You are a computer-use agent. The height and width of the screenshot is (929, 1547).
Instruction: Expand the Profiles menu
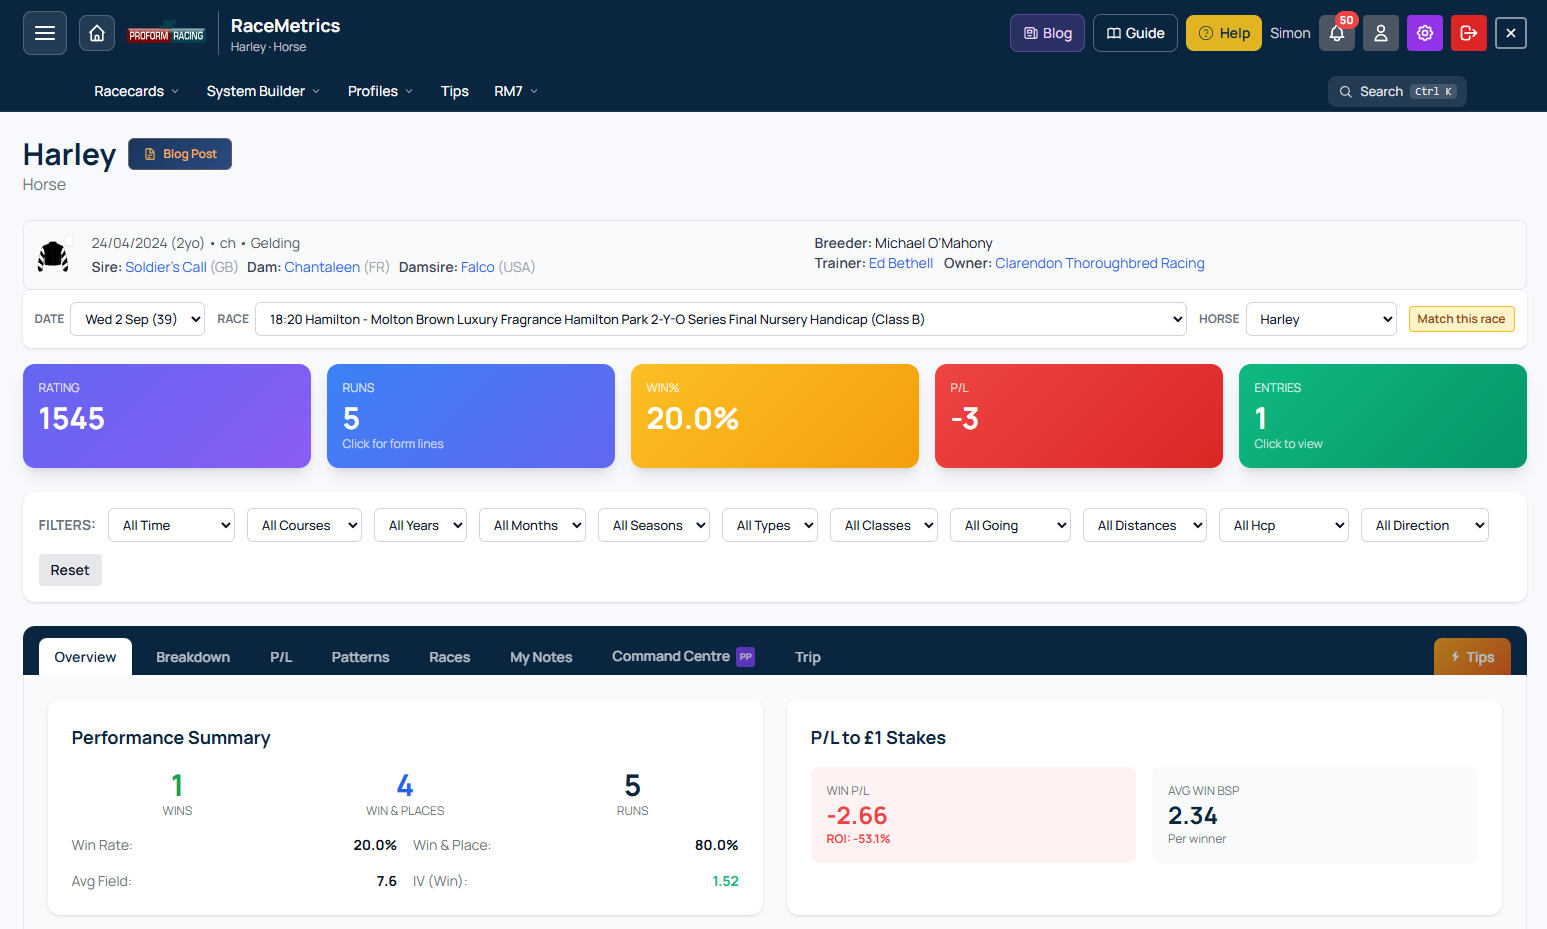pos(380,91)
